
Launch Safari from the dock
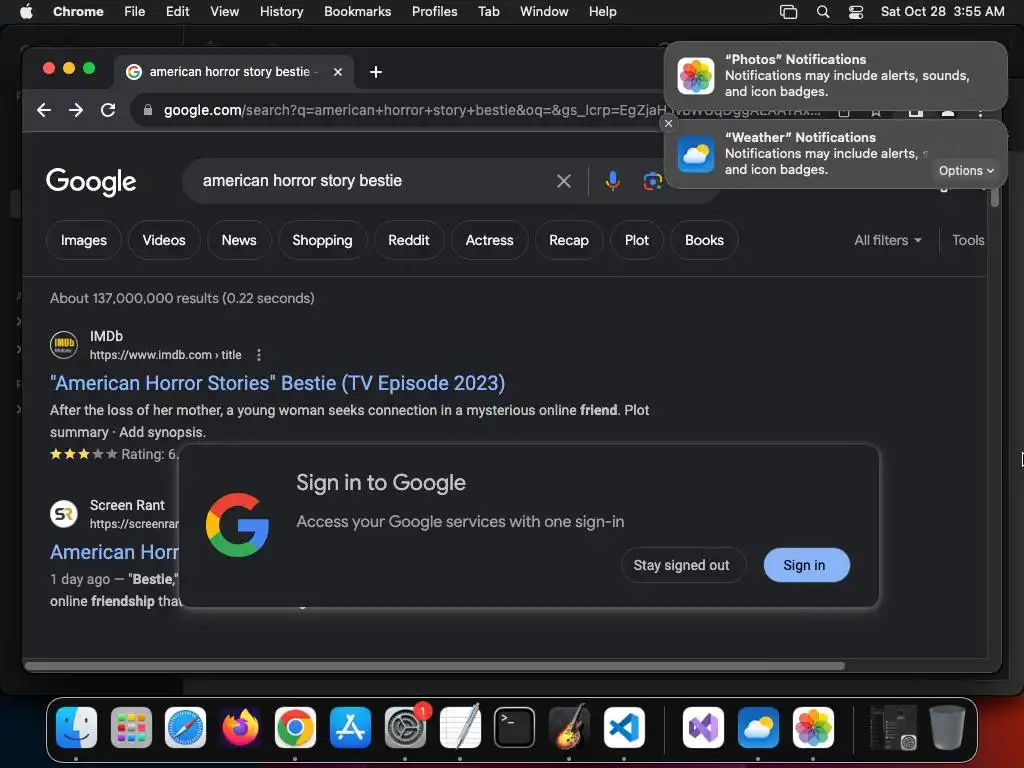click(x=185, y=727)
